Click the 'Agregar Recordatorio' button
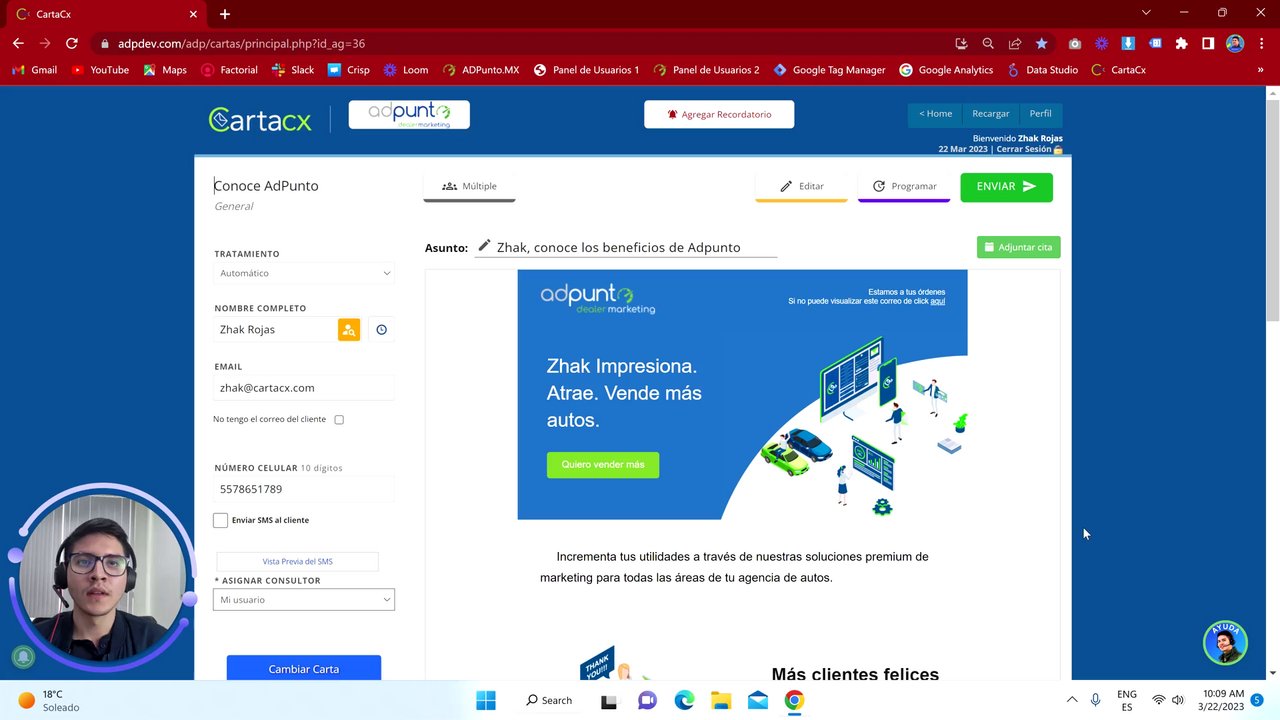1280x720 pixels. click(x=719, y=114)
